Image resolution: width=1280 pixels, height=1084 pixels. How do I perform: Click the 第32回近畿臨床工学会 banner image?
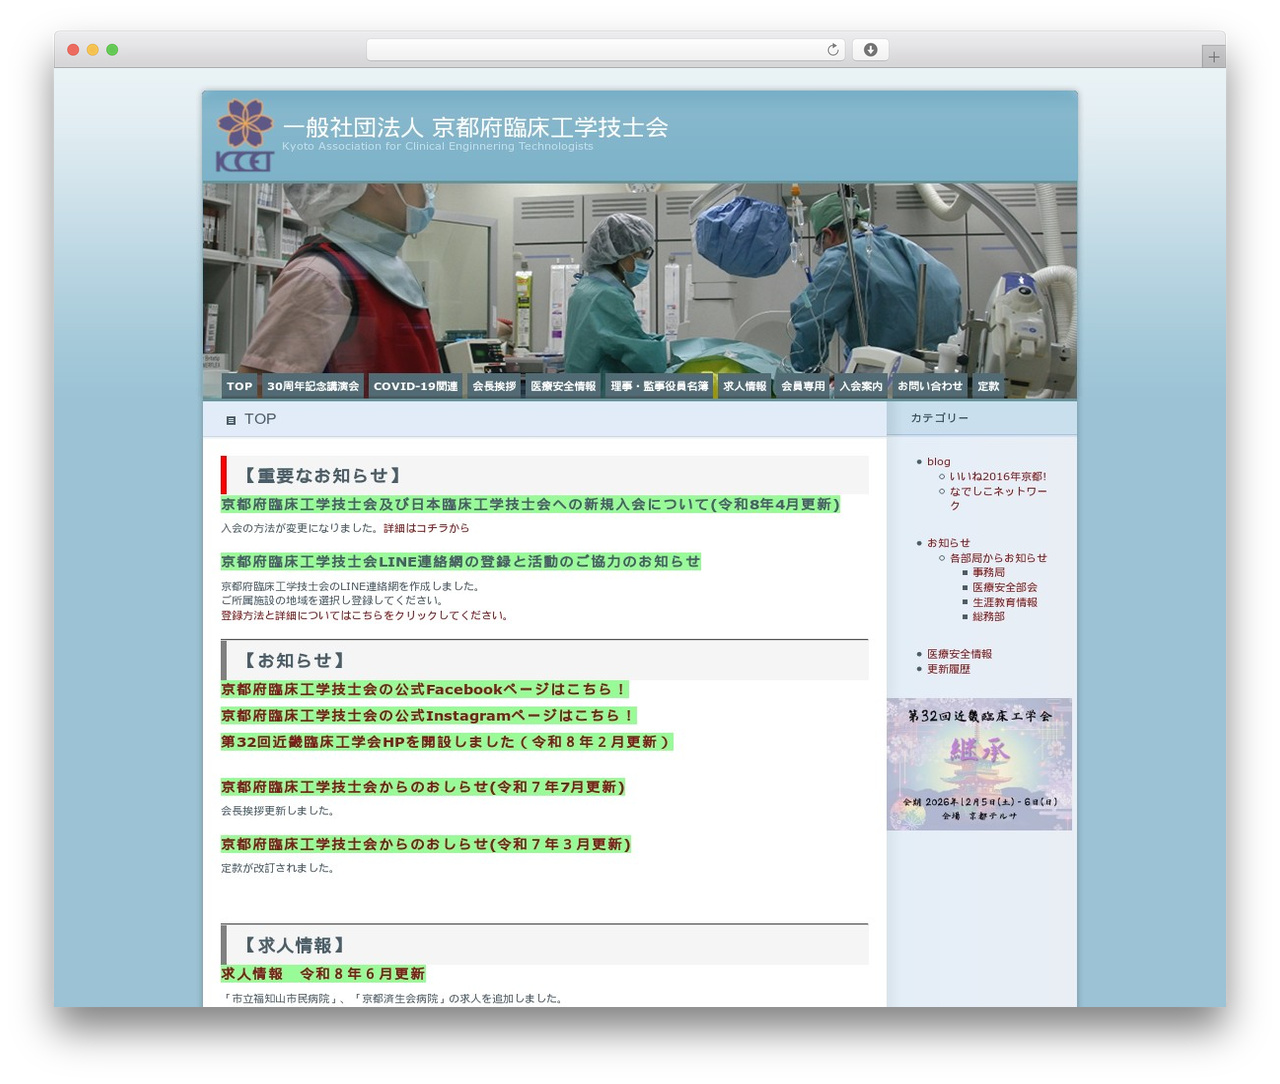[x=979, y=764]
